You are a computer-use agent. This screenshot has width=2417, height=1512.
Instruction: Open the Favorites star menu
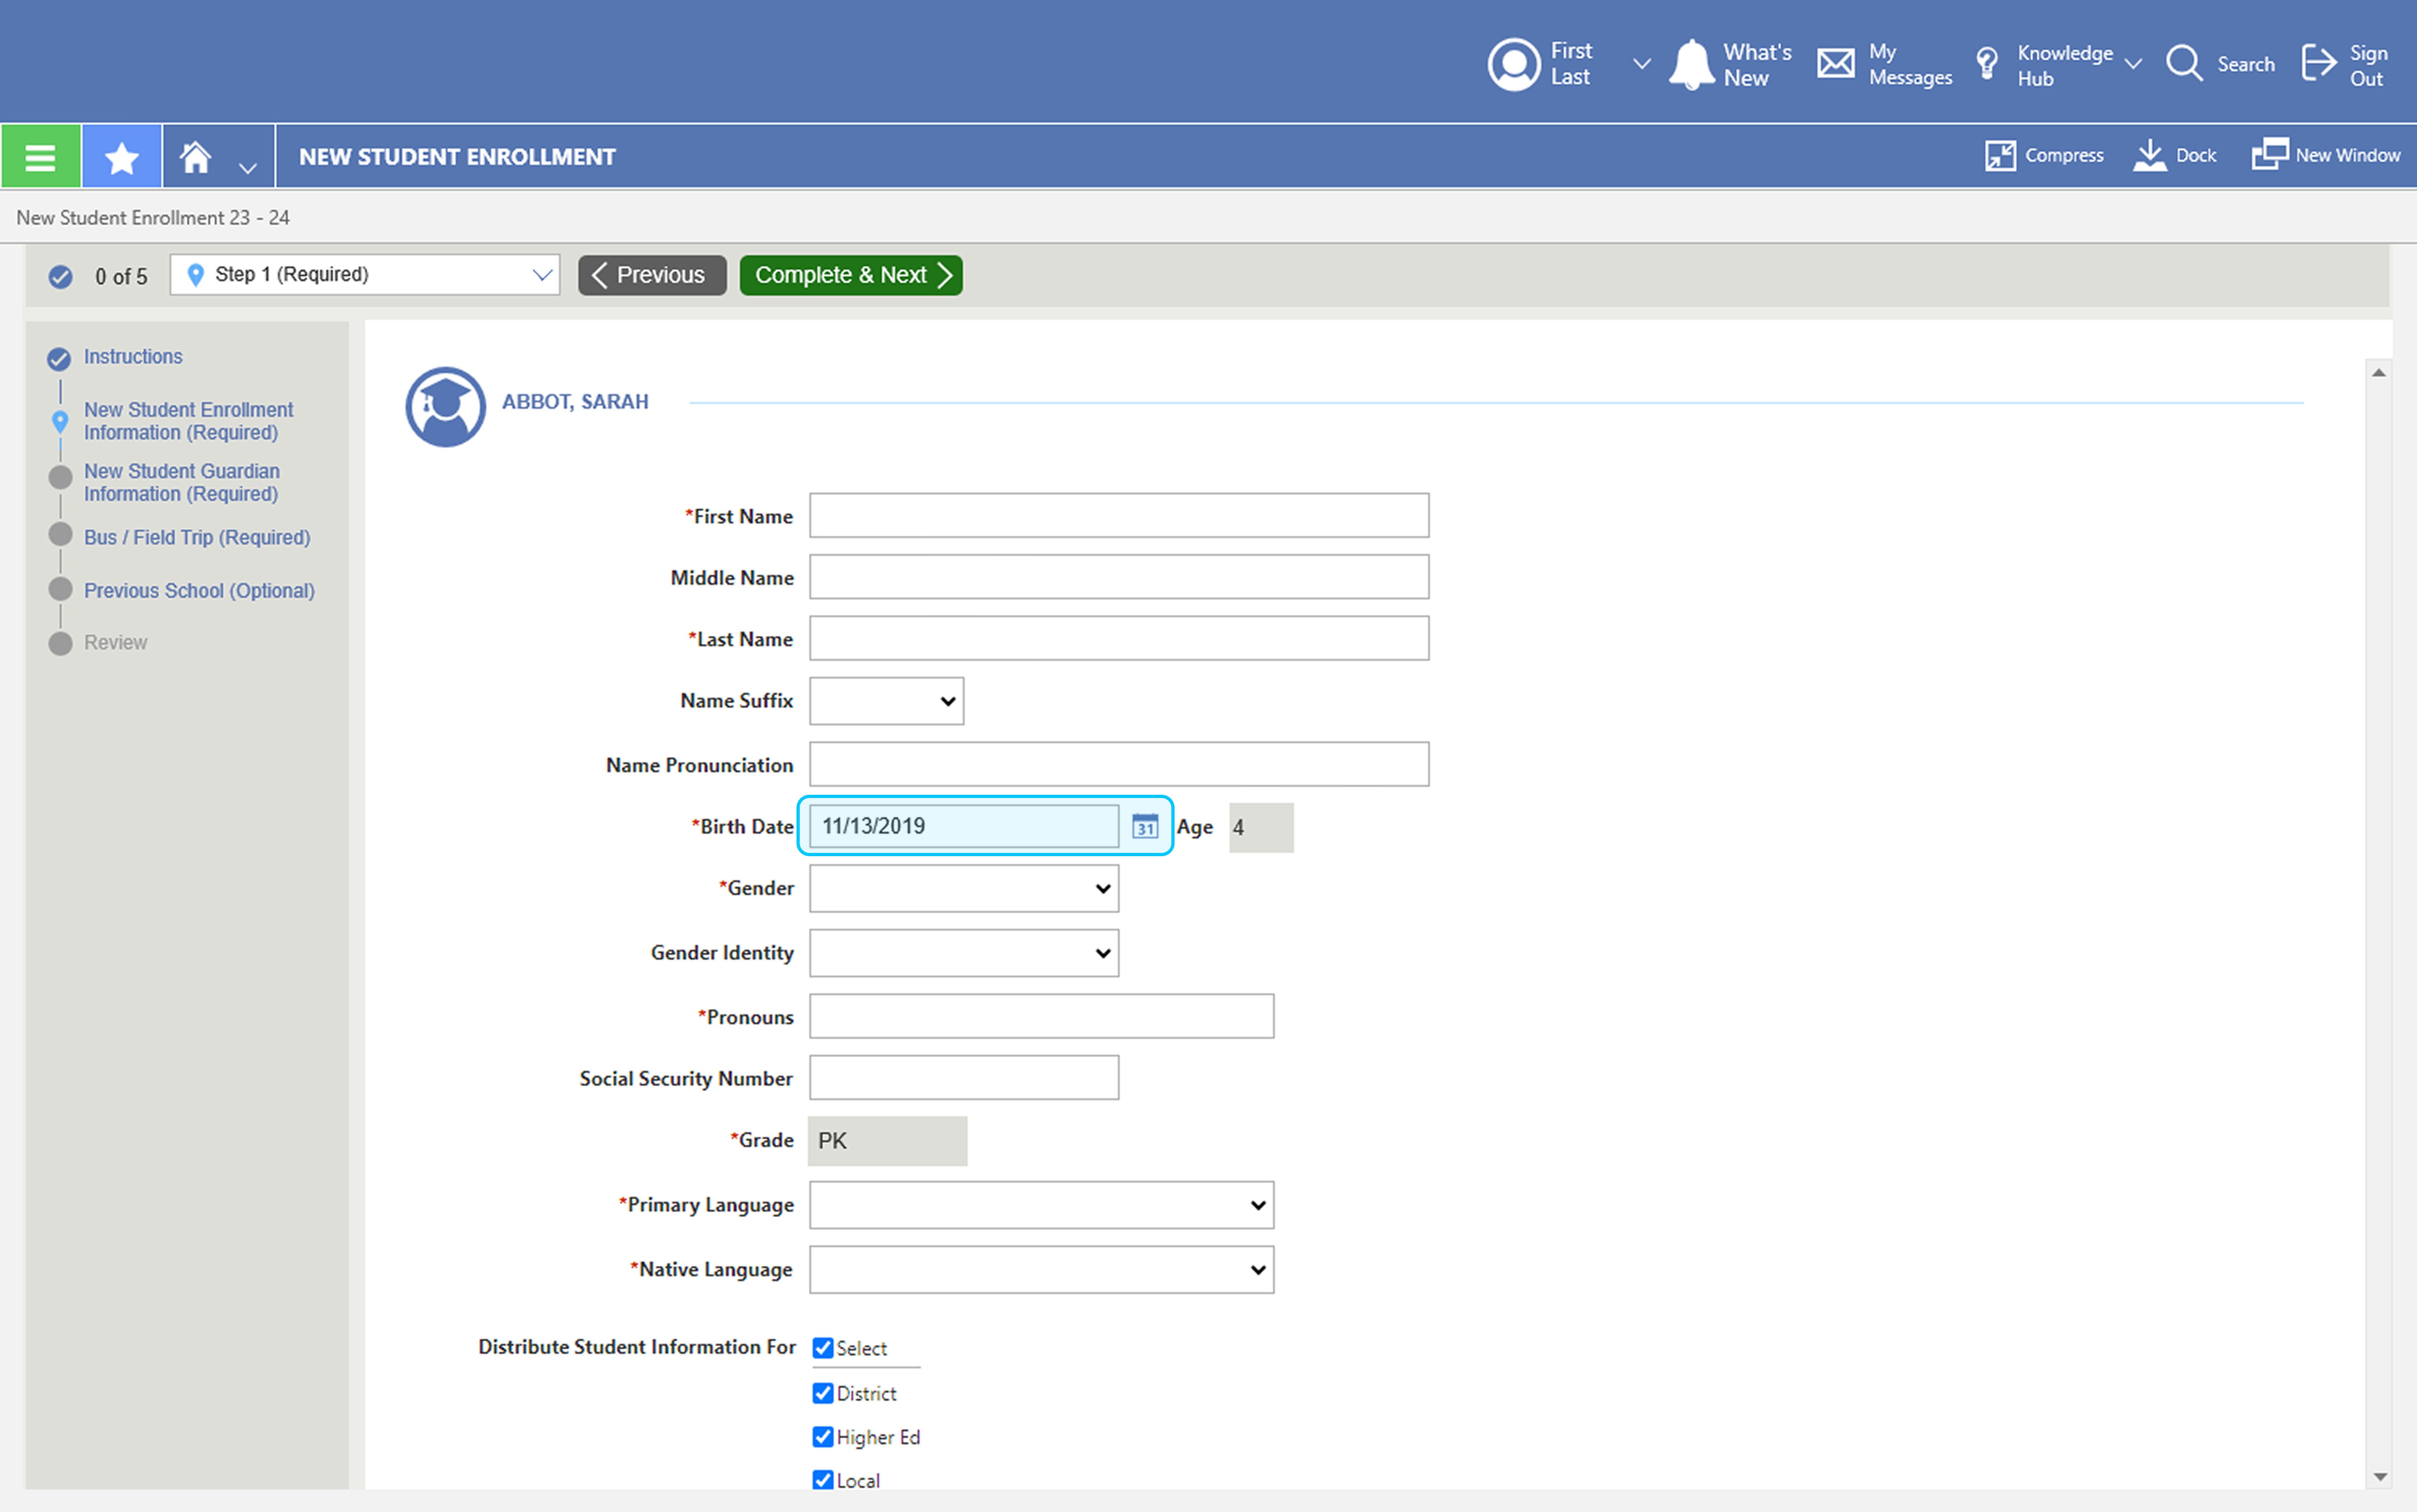(122, 157)
